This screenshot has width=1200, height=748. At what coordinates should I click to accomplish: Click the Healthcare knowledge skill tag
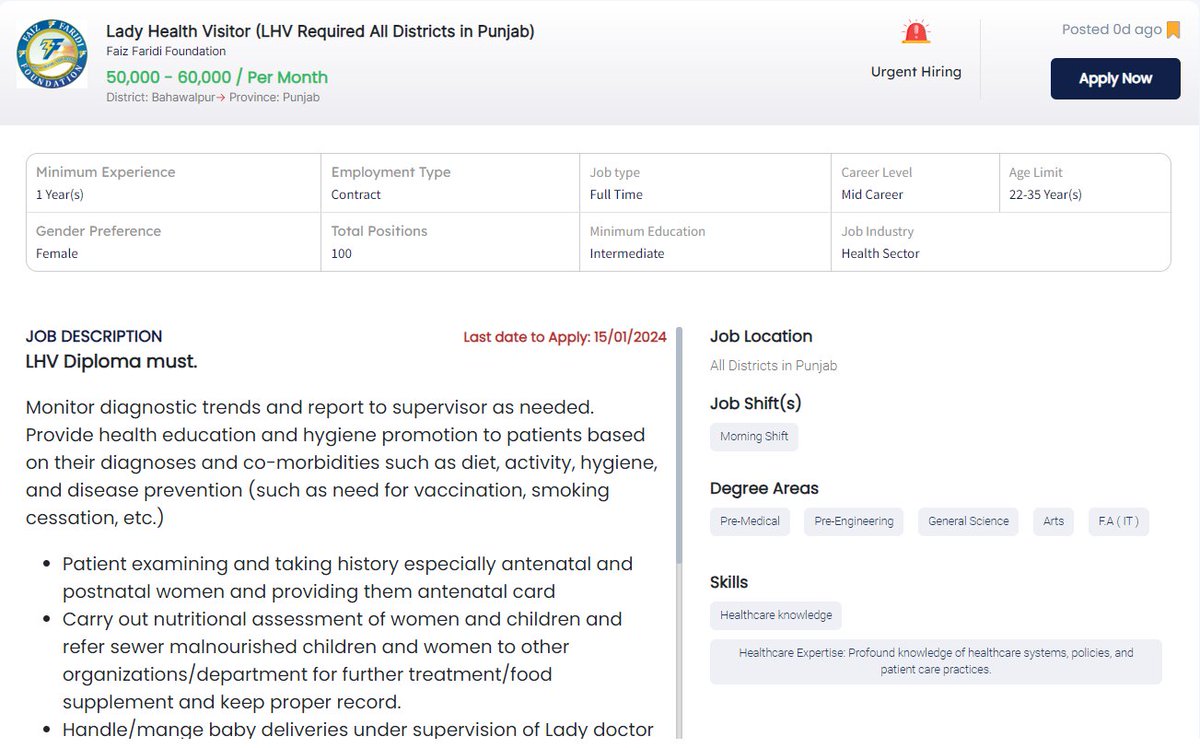point(776,615)
